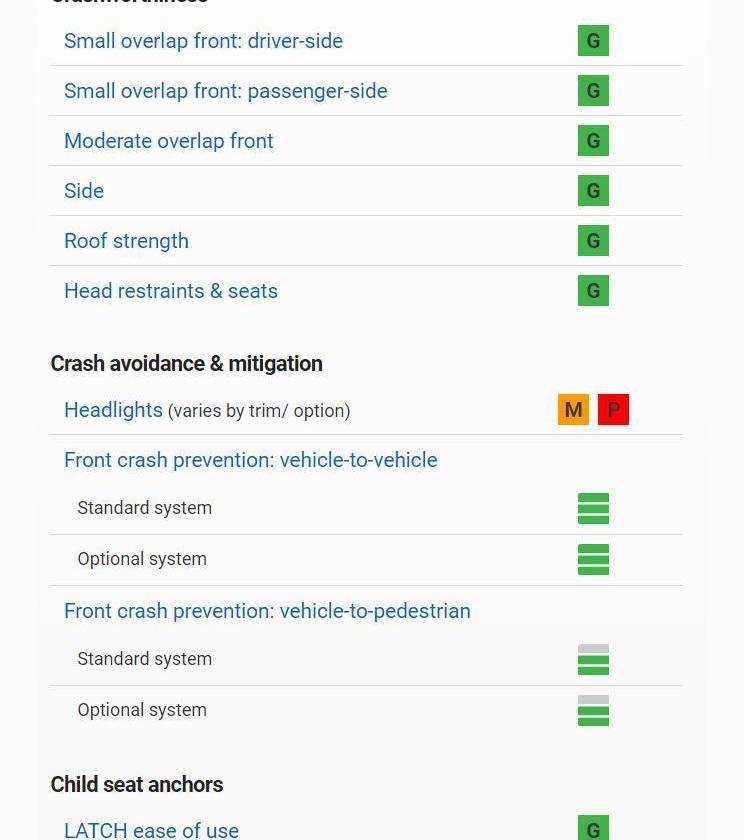This screenshot has width=744, height=840.
Task: Click the G rating badge for passenger-side small overlap
Action: point(593,91)
